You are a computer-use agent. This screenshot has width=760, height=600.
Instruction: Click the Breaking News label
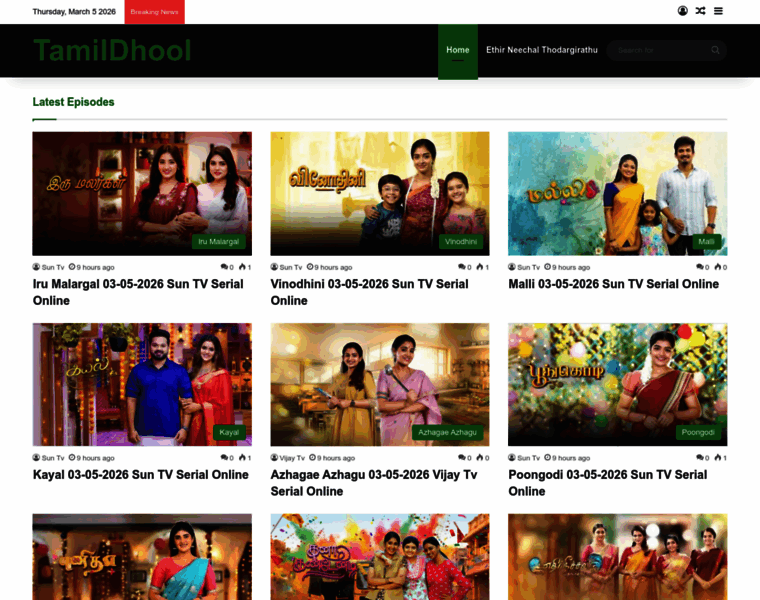tap(154, 12)
